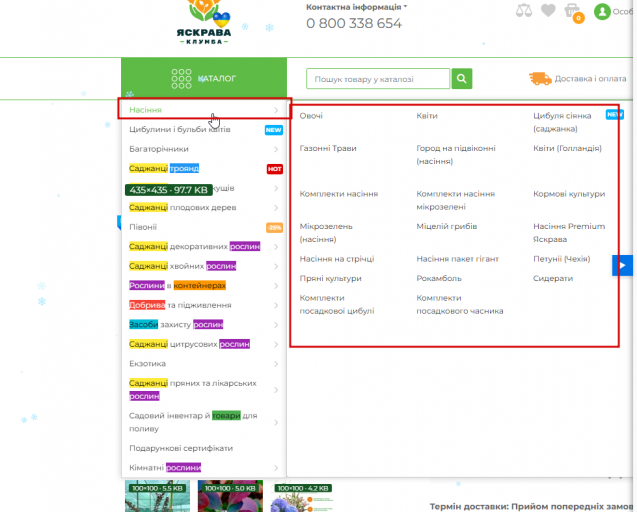Expand the Засоби захисту рослин chevron
637x512 pixels.
(276, 325)
